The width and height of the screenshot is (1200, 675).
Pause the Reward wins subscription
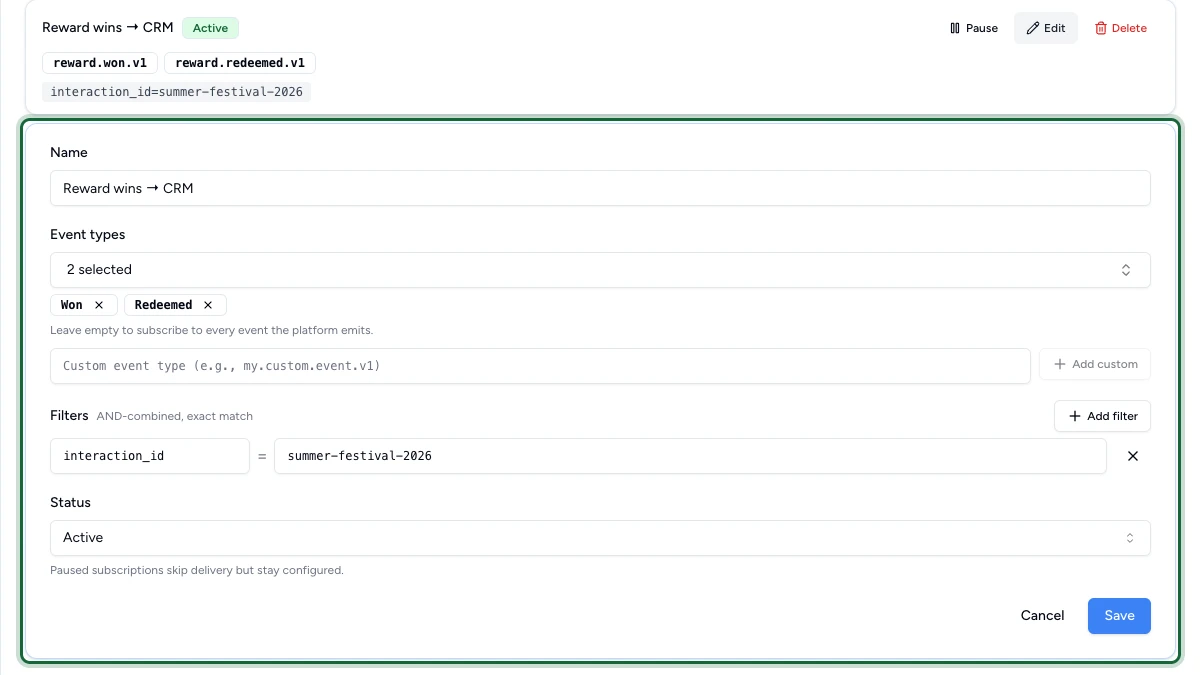pyautogui.click(x=973, y=28)
